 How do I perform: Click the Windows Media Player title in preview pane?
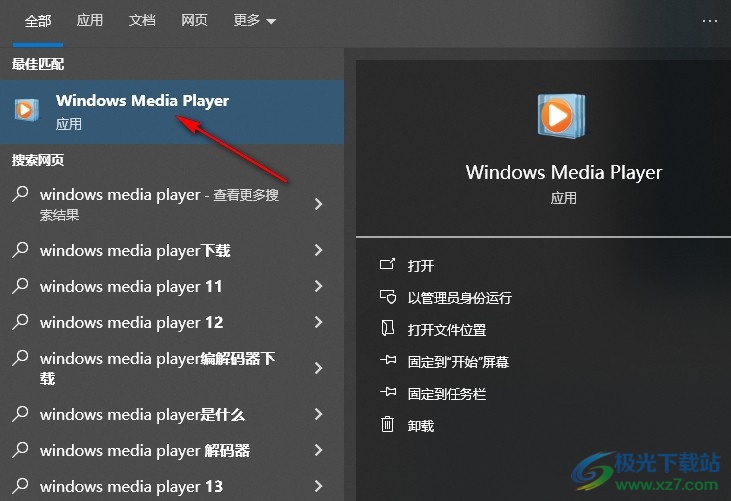564,172
